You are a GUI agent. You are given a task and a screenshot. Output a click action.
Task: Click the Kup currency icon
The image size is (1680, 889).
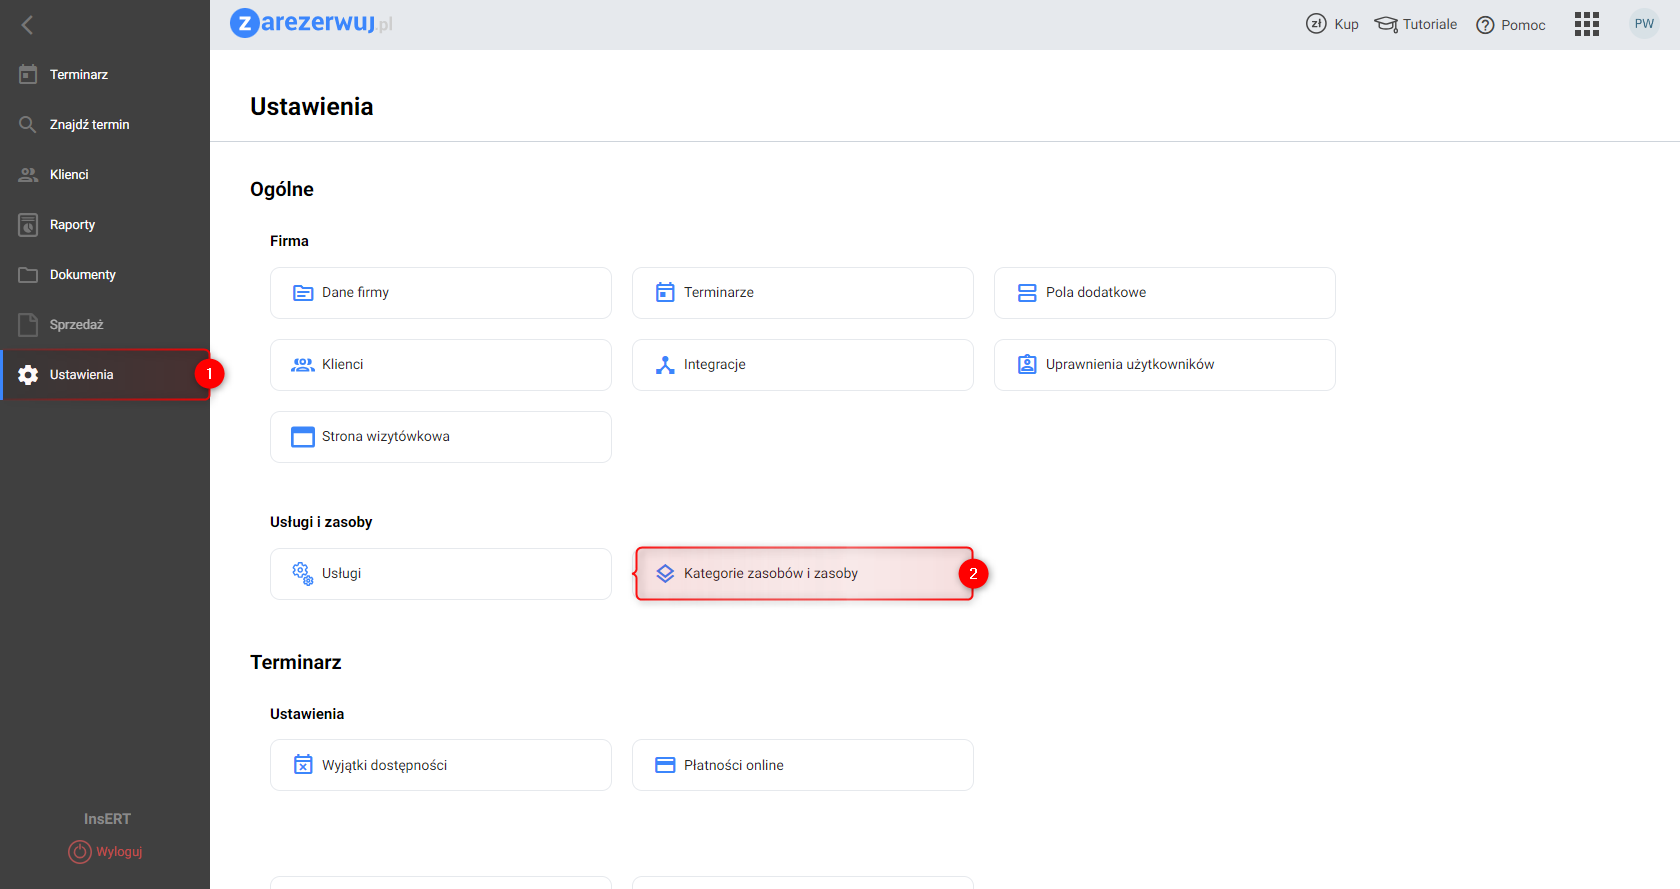[1316, 24]
